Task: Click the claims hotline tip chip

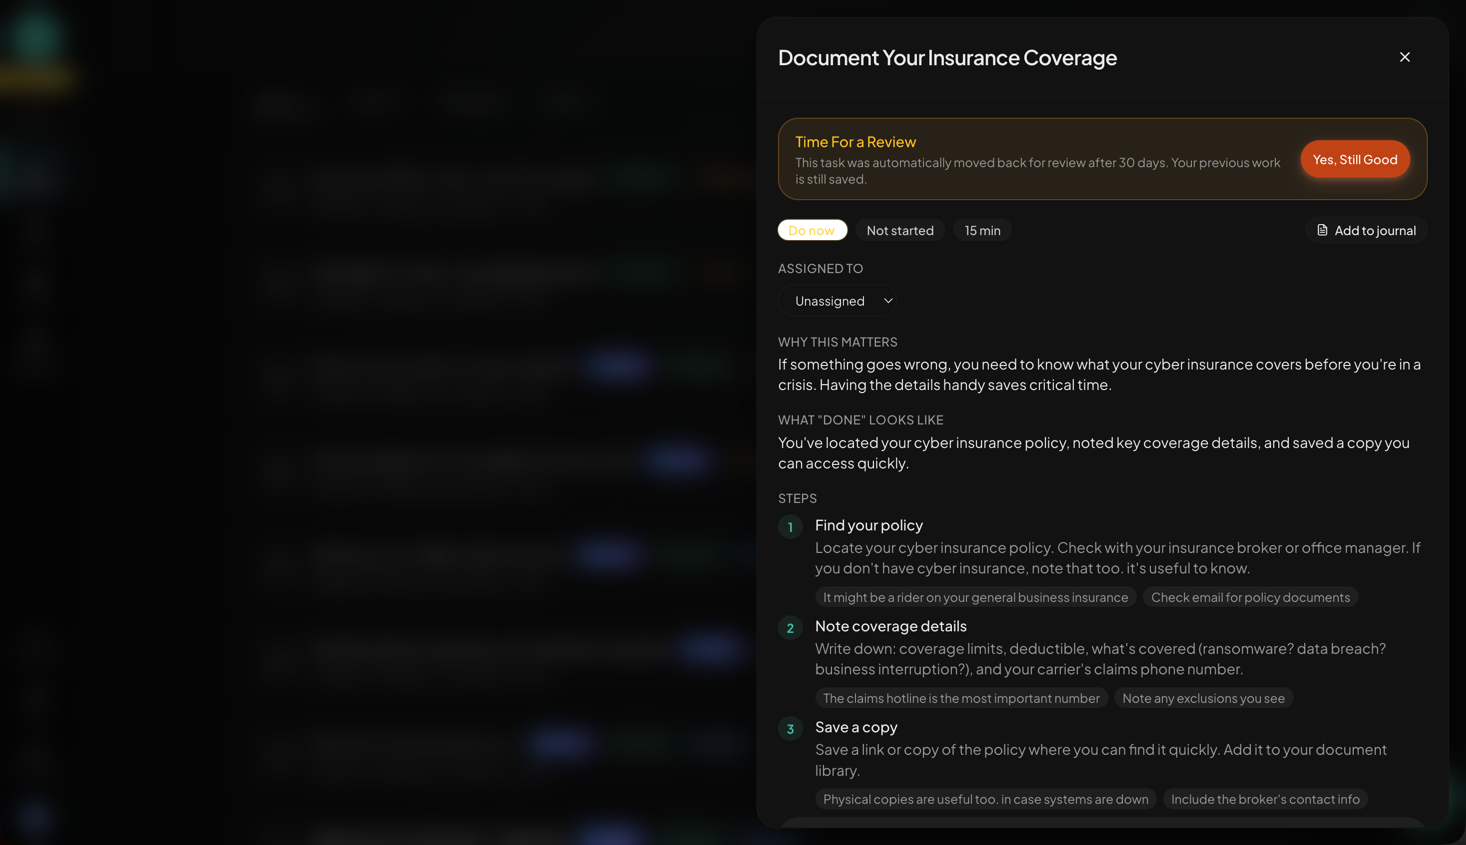Action: click(960, 698)
